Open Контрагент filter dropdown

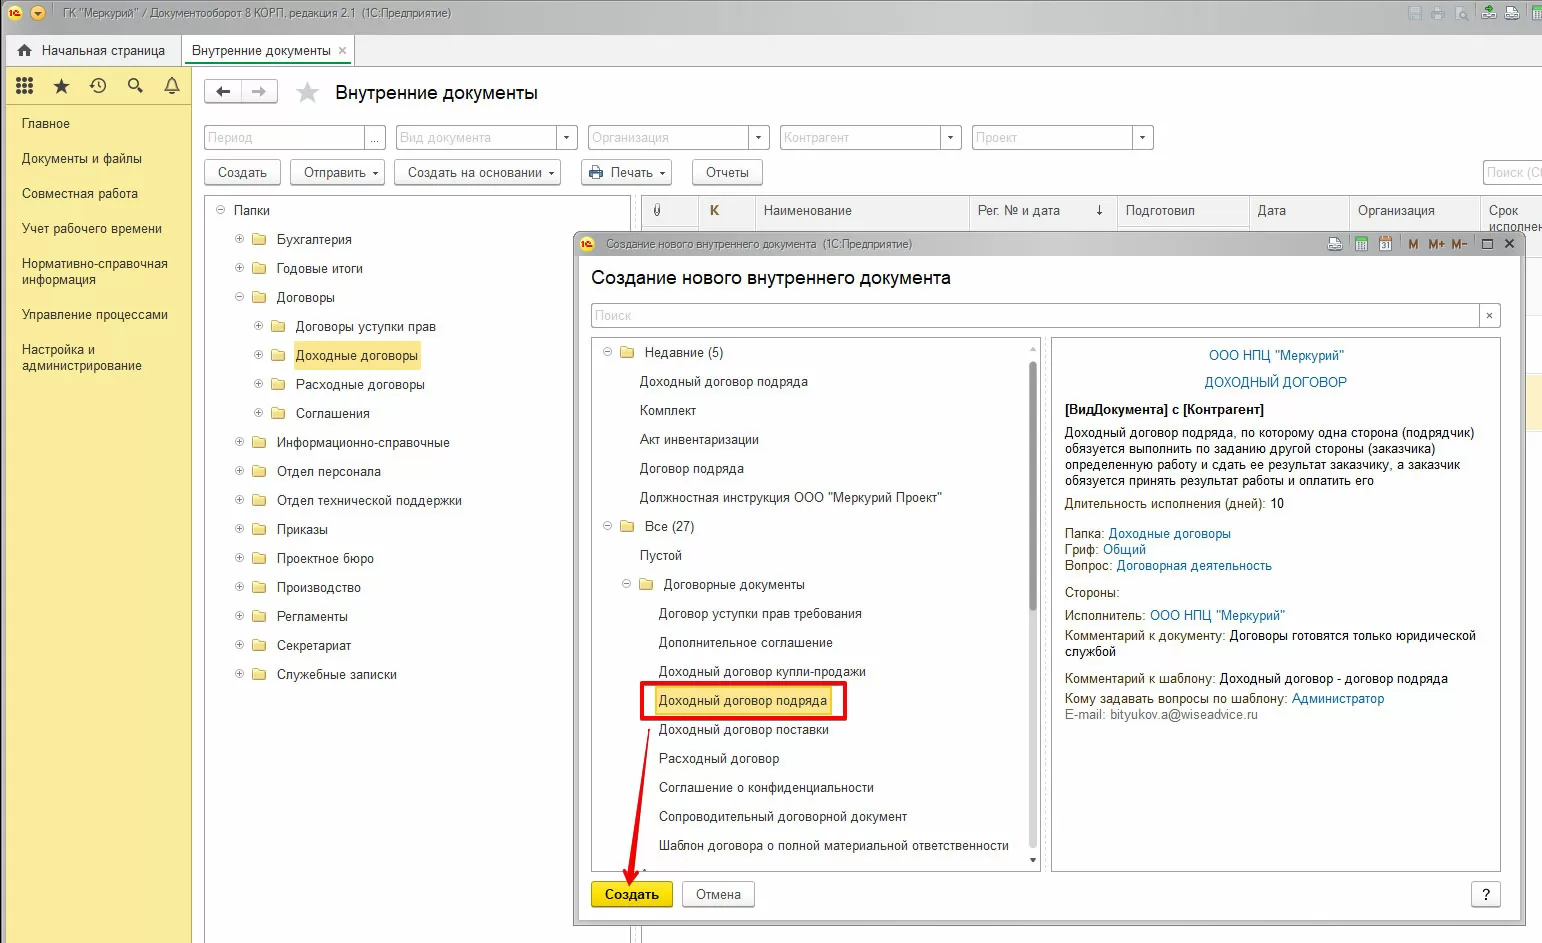(951, 138)
